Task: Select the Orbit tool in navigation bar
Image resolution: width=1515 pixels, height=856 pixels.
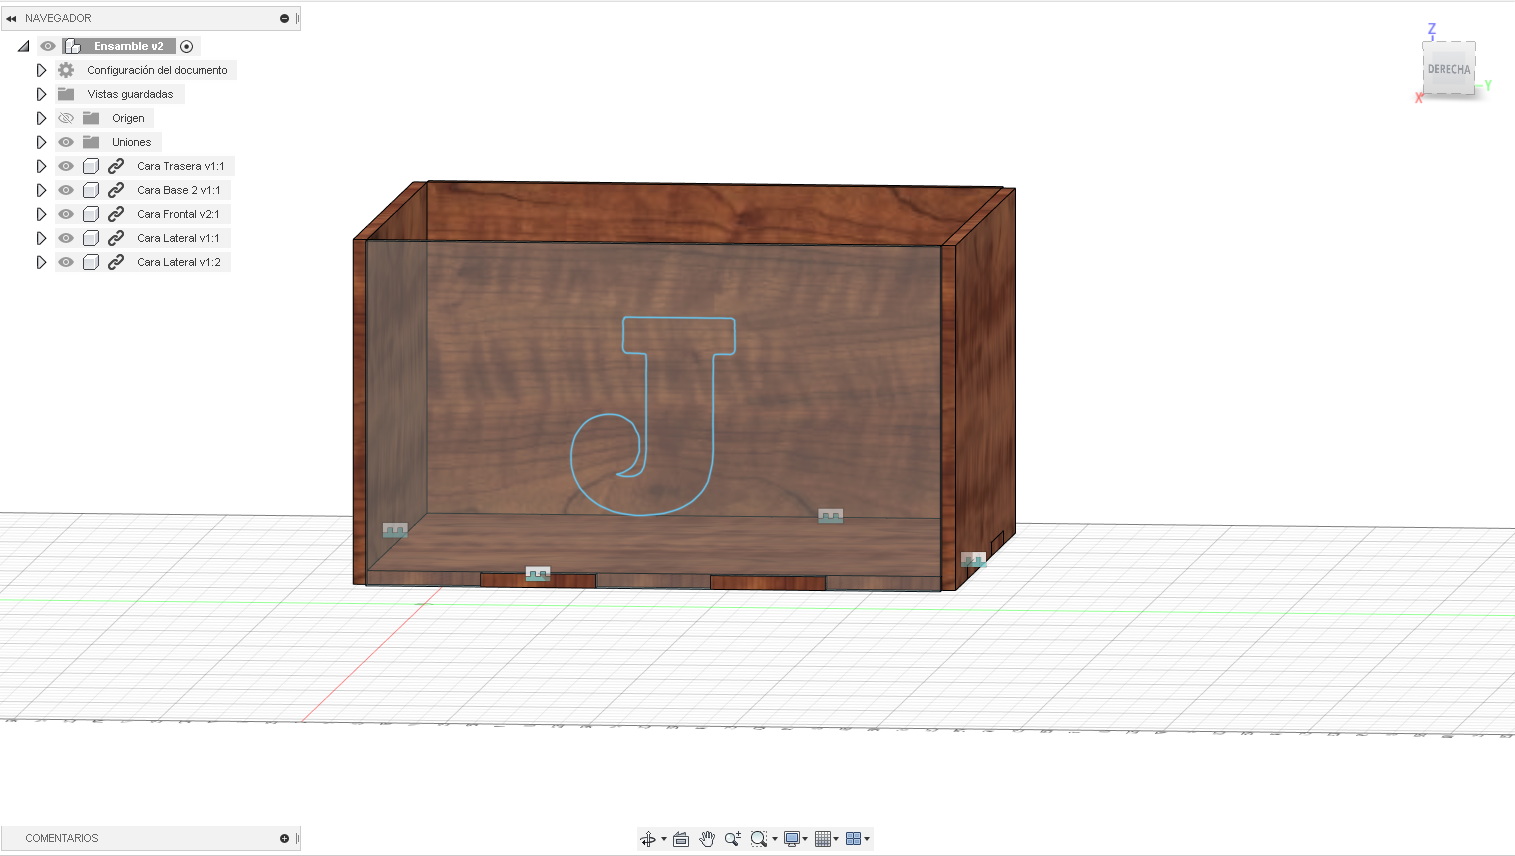Action: click(x=648, y=839)
